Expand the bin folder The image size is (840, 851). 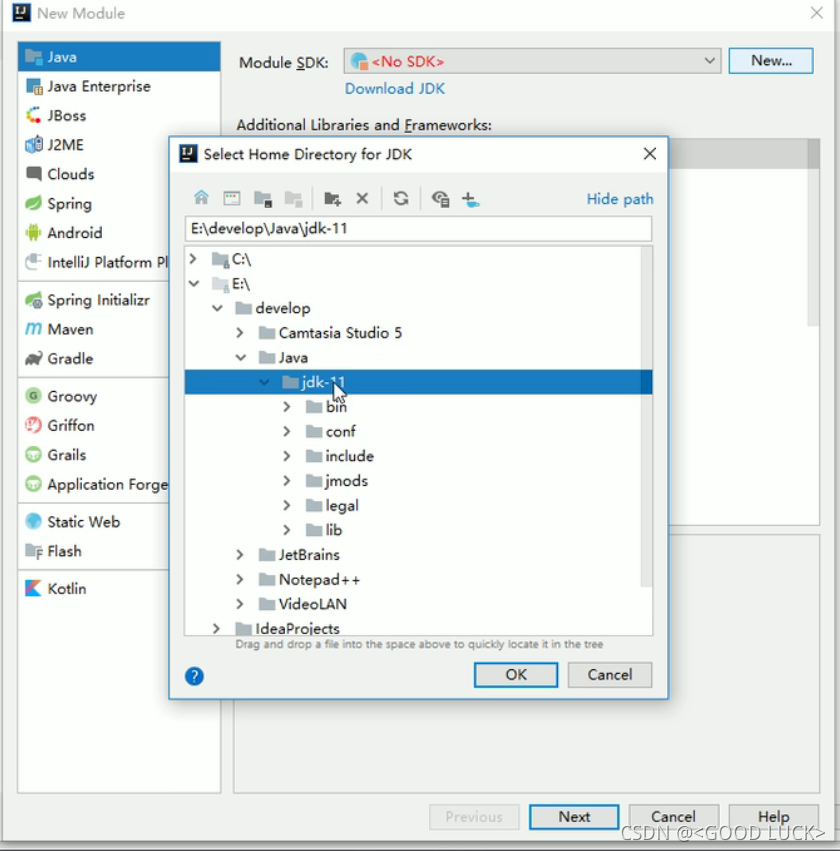(x=287, y=407)
